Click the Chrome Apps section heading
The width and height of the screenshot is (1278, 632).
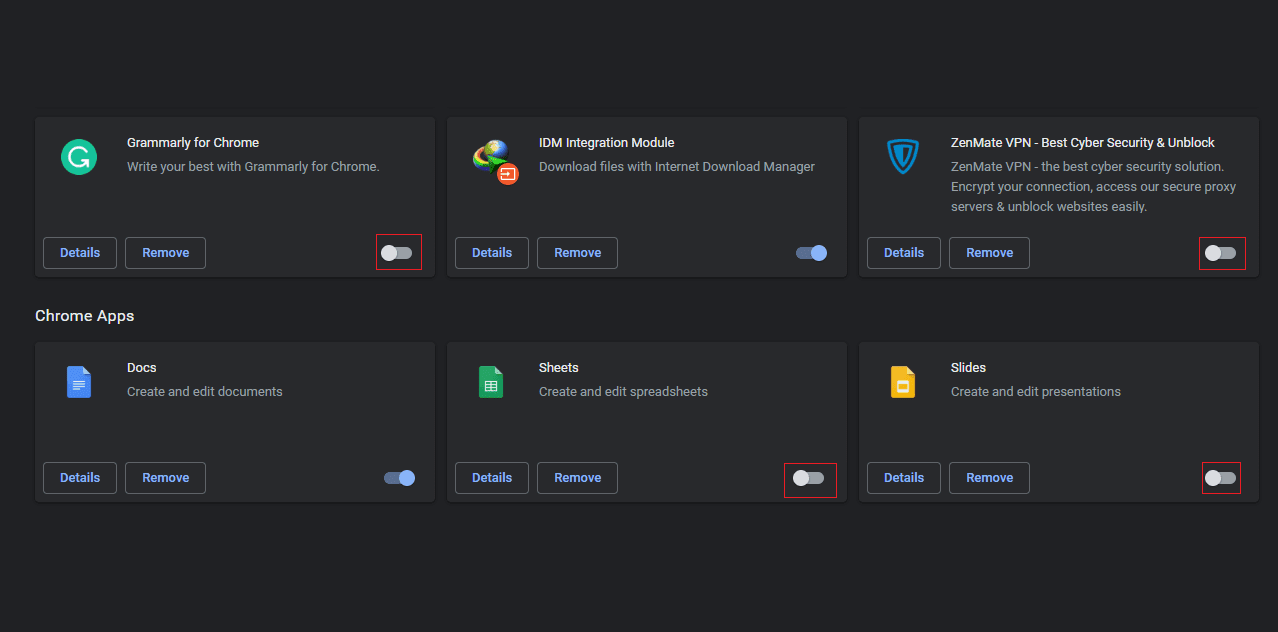[x=85, y=316]
